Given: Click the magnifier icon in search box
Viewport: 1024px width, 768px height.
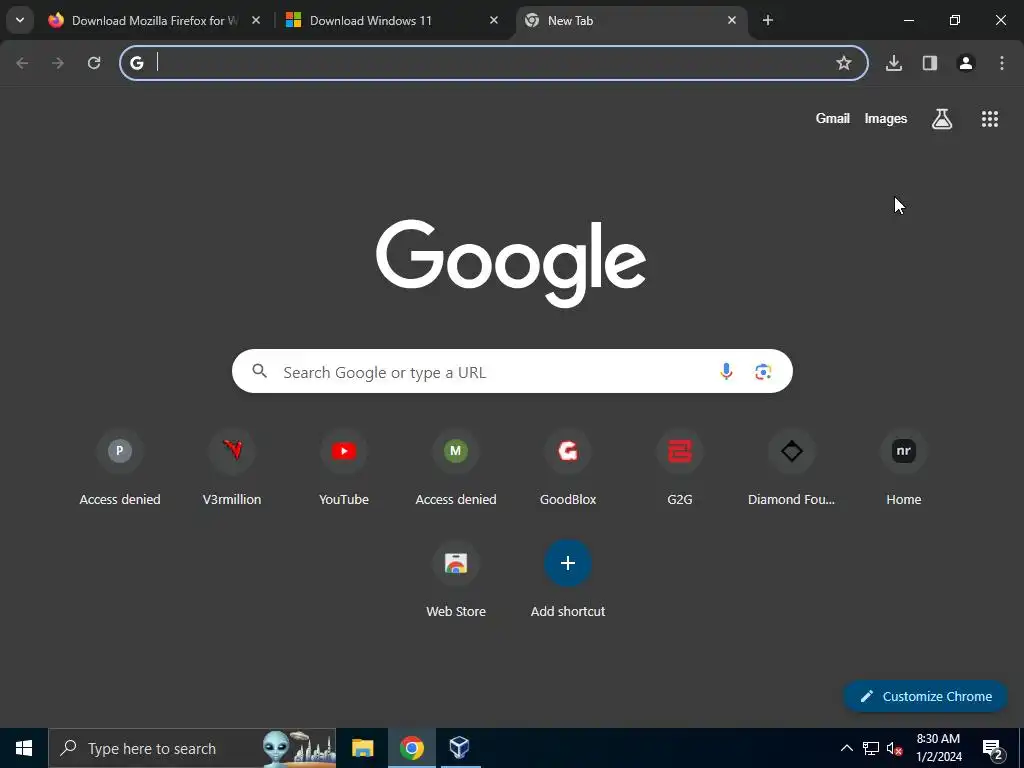Looking at the screenshot, I should [259, 371].
